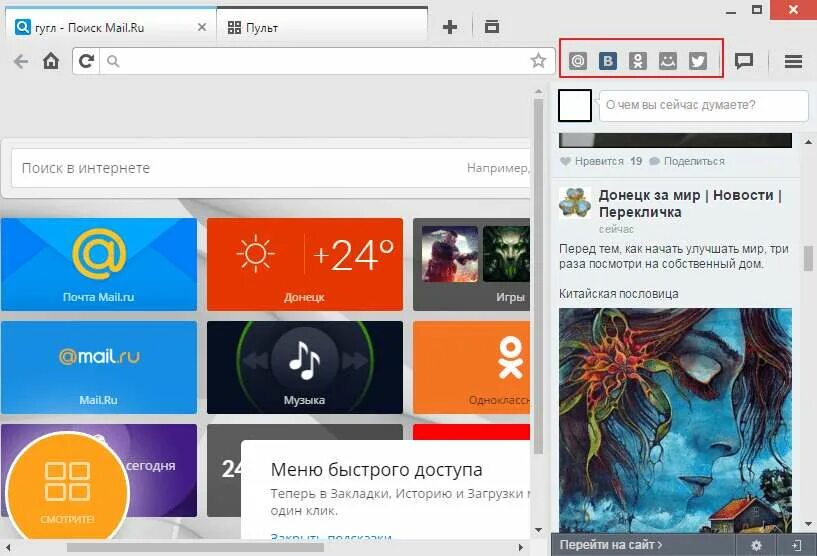The width and height of the screenshot is (817, 556).
Task: Open Odnoklassniki social panel icon
Action: click(638, 61)
